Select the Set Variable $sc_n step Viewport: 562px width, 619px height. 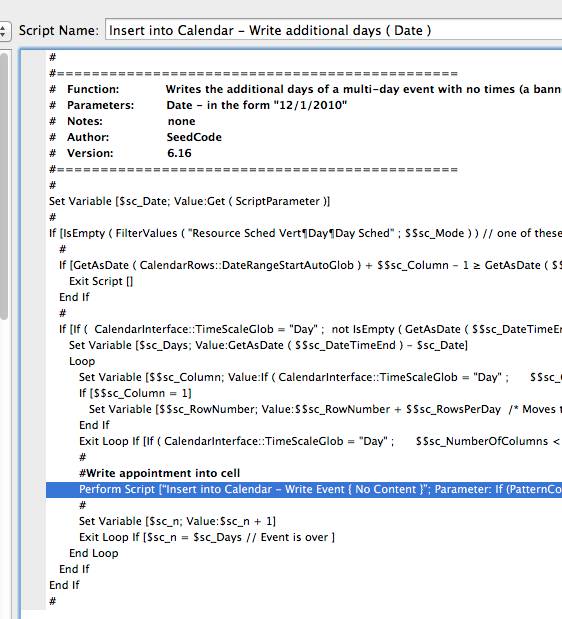coord(177,521)
